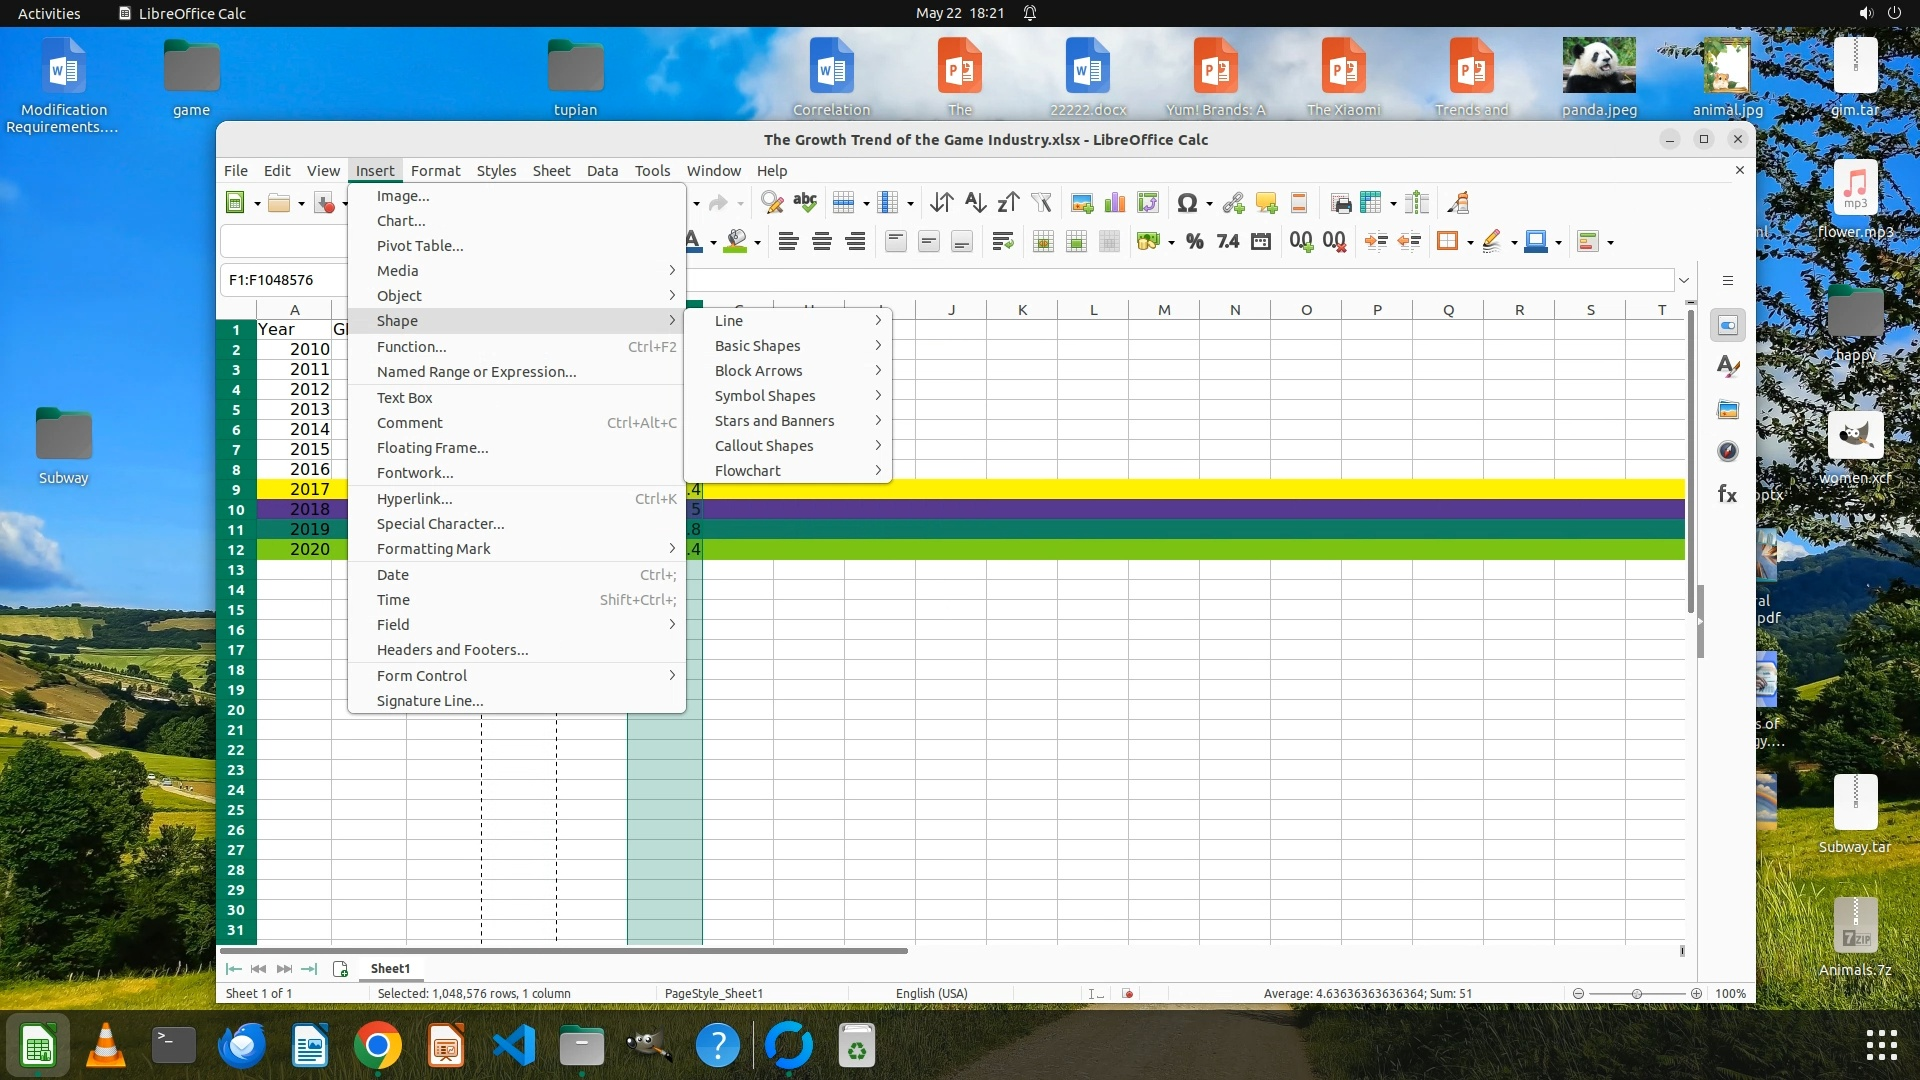
Task: Open the Functions panel in the sidebar
Action: pos(1727,494)
